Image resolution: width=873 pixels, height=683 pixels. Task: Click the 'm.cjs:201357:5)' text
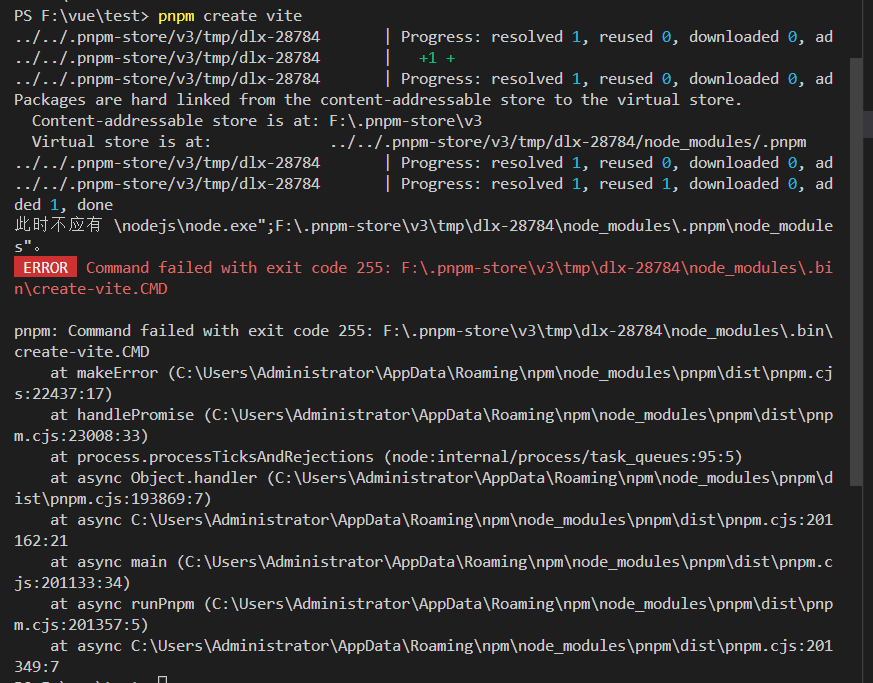coord(81,625)
